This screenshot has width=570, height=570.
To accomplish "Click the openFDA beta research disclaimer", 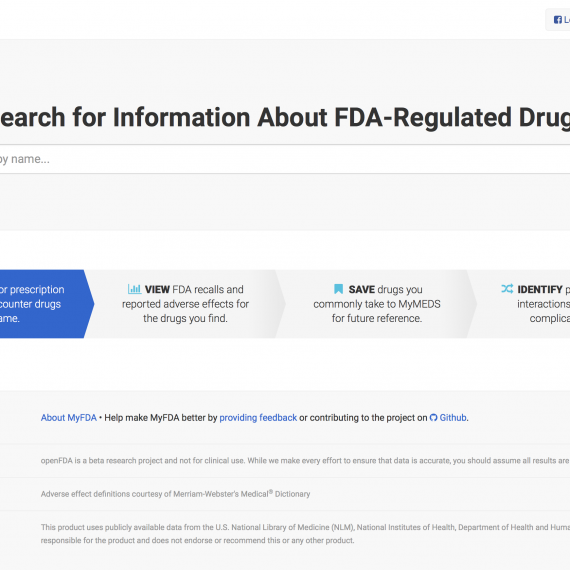I will [x=305, y=461].
